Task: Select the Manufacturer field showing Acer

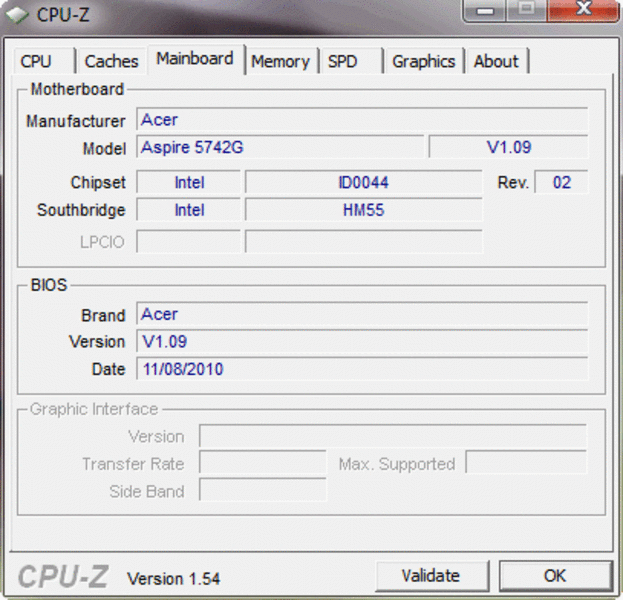Action: (362, 119)
